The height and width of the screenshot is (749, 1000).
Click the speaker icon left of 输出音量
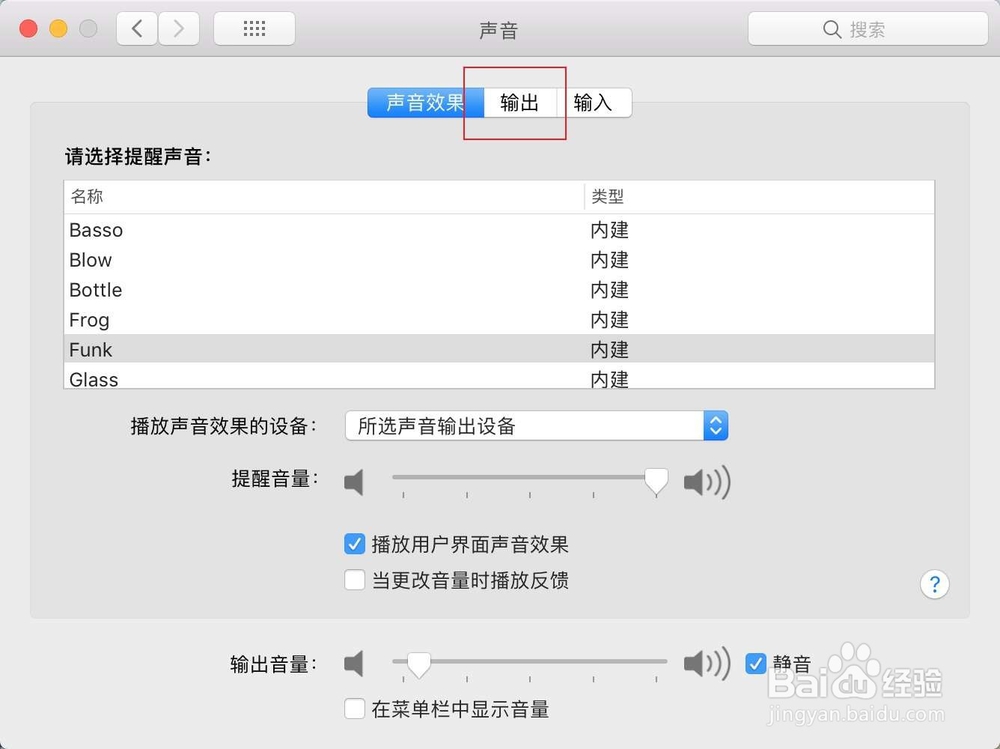coord(355,663)
